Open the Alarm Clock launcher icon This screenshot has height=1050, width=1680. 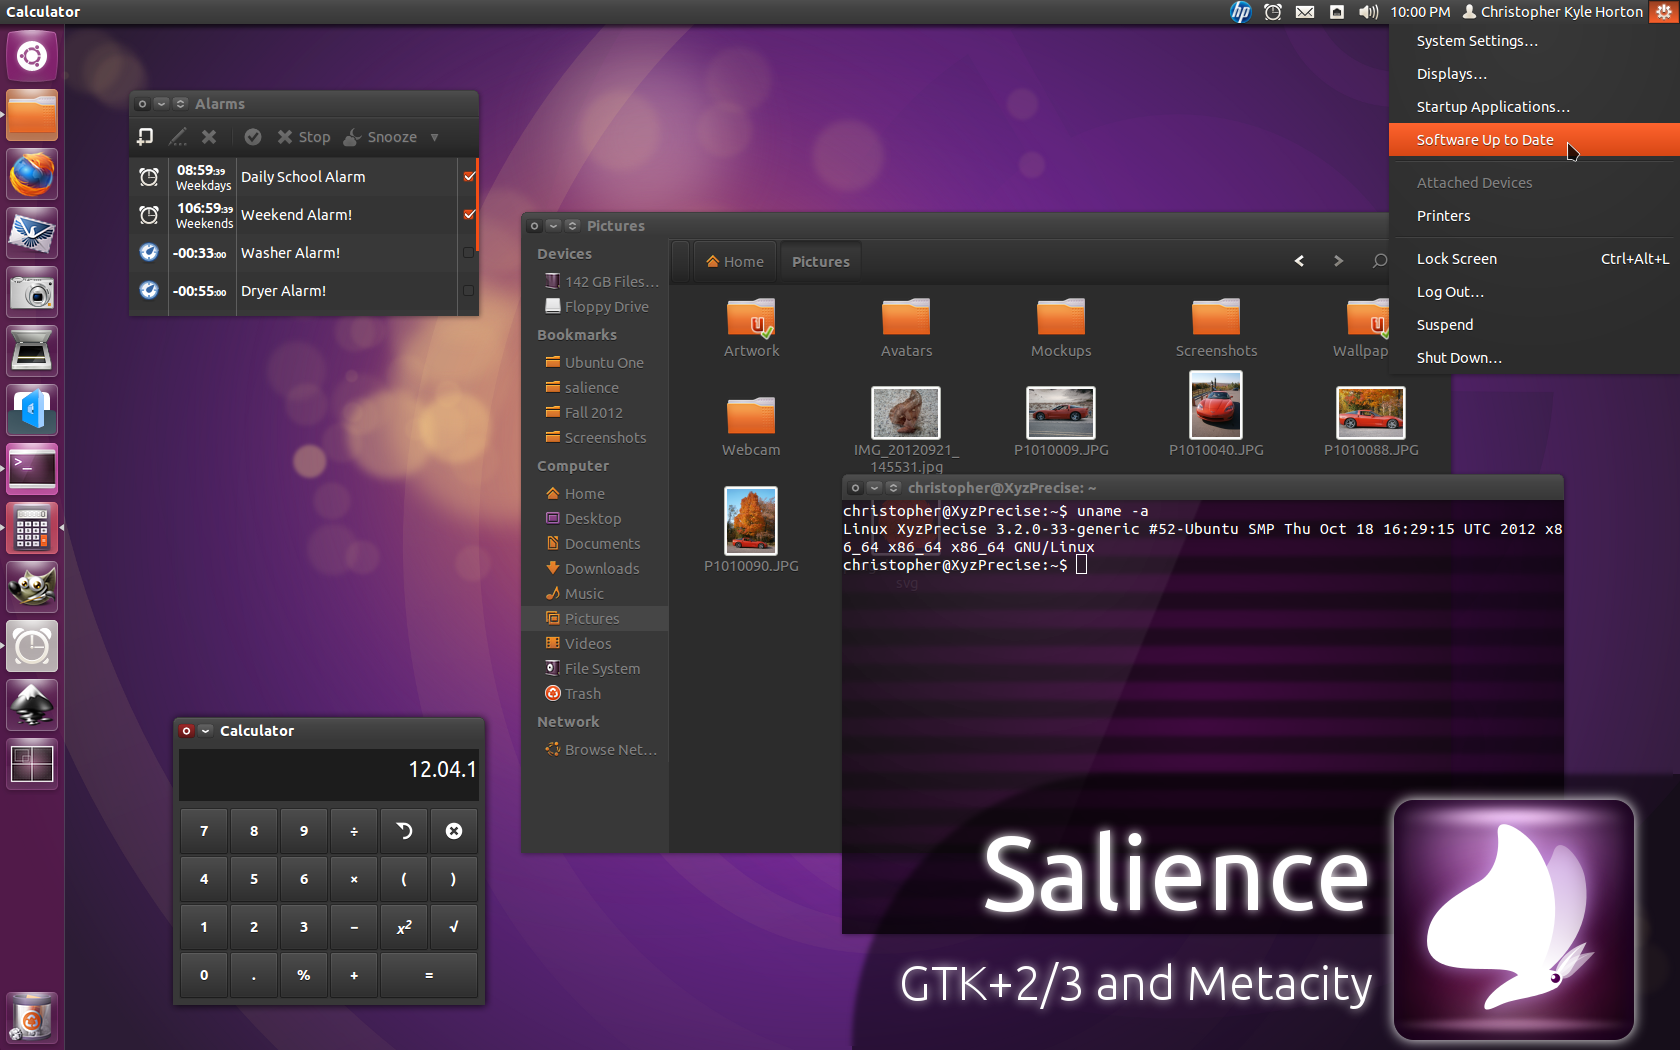32,646
